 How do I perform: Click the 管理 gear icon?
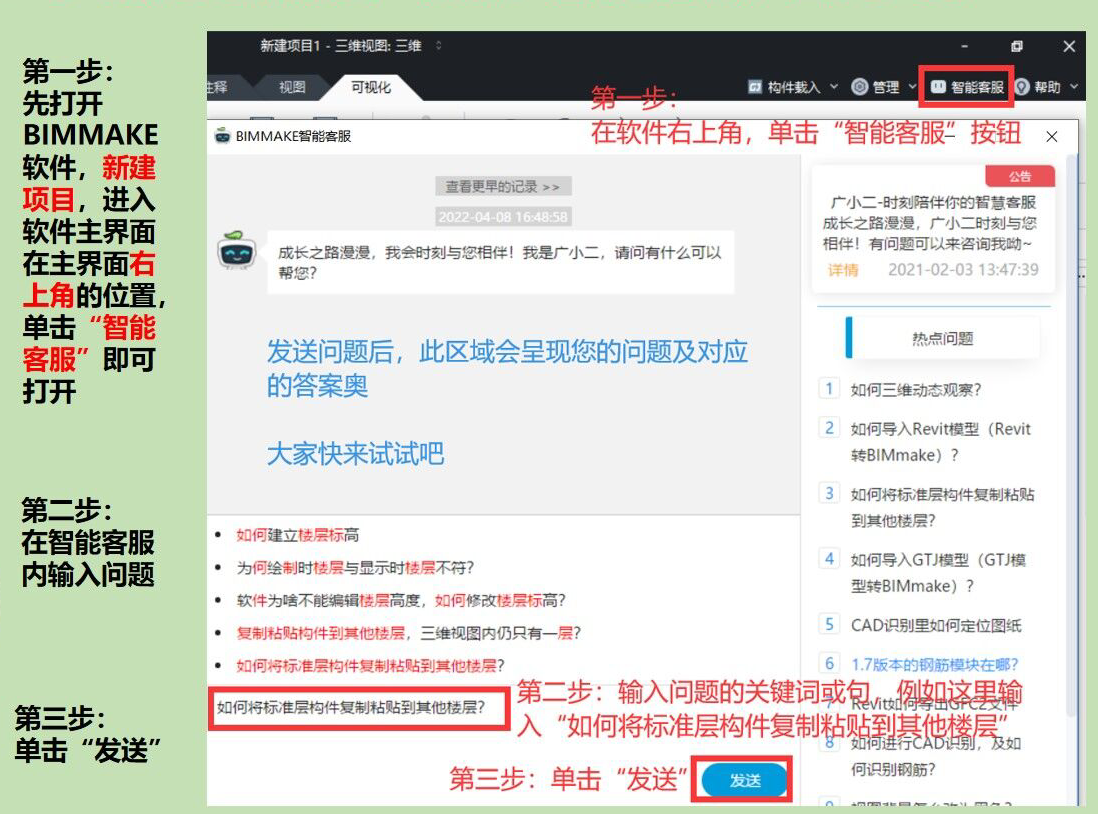click(x=859, y=87)
